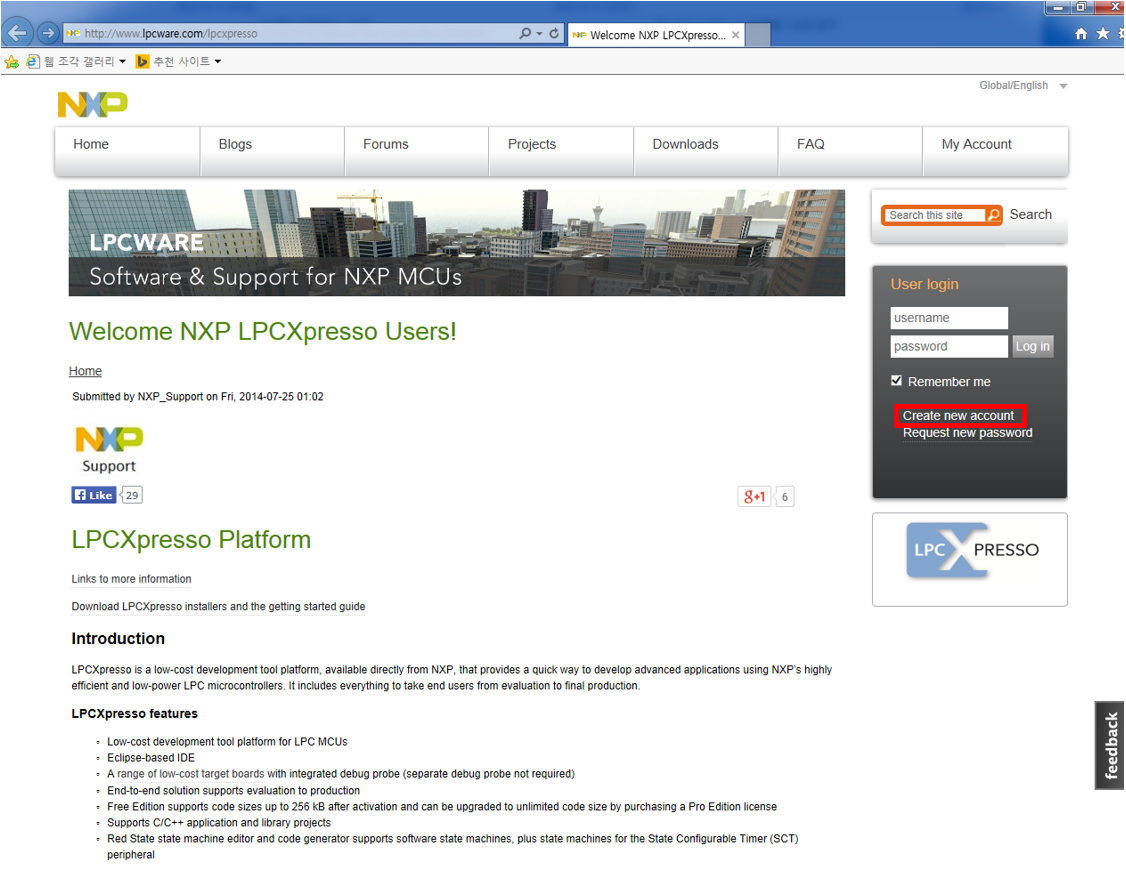The image size is (1126, 874).
Task: Click the LPCWARE city banner image
Action: tap(457, 243)
